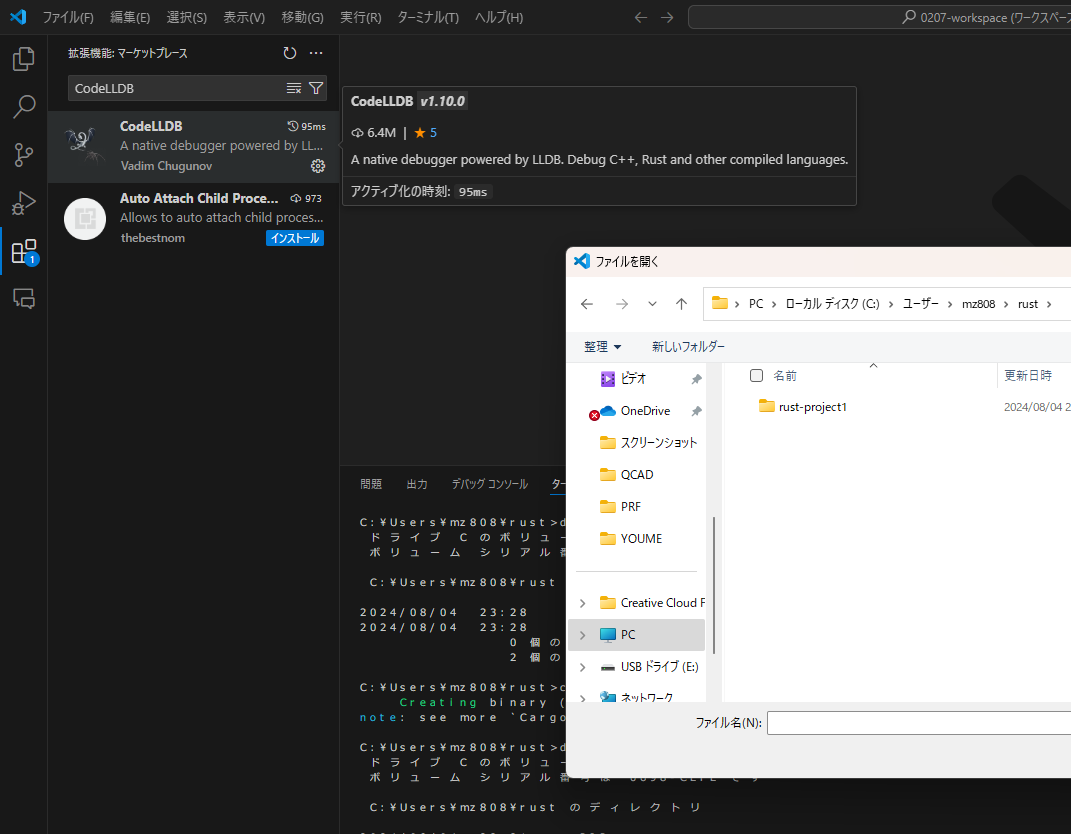The height and width of the screenshot is (834, 1071).
Task: Expand the PC tree node
Action: pyautogui.click(x=583, y=635)
